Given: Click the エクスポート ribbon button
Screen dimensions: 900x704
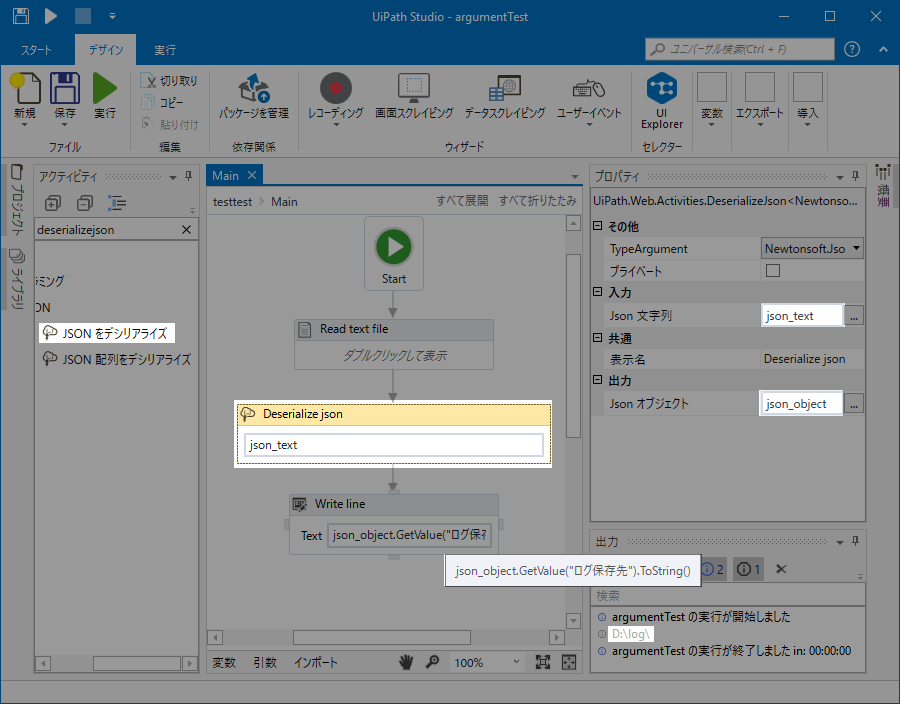Looking at the screenshot, I should point(760,99).
